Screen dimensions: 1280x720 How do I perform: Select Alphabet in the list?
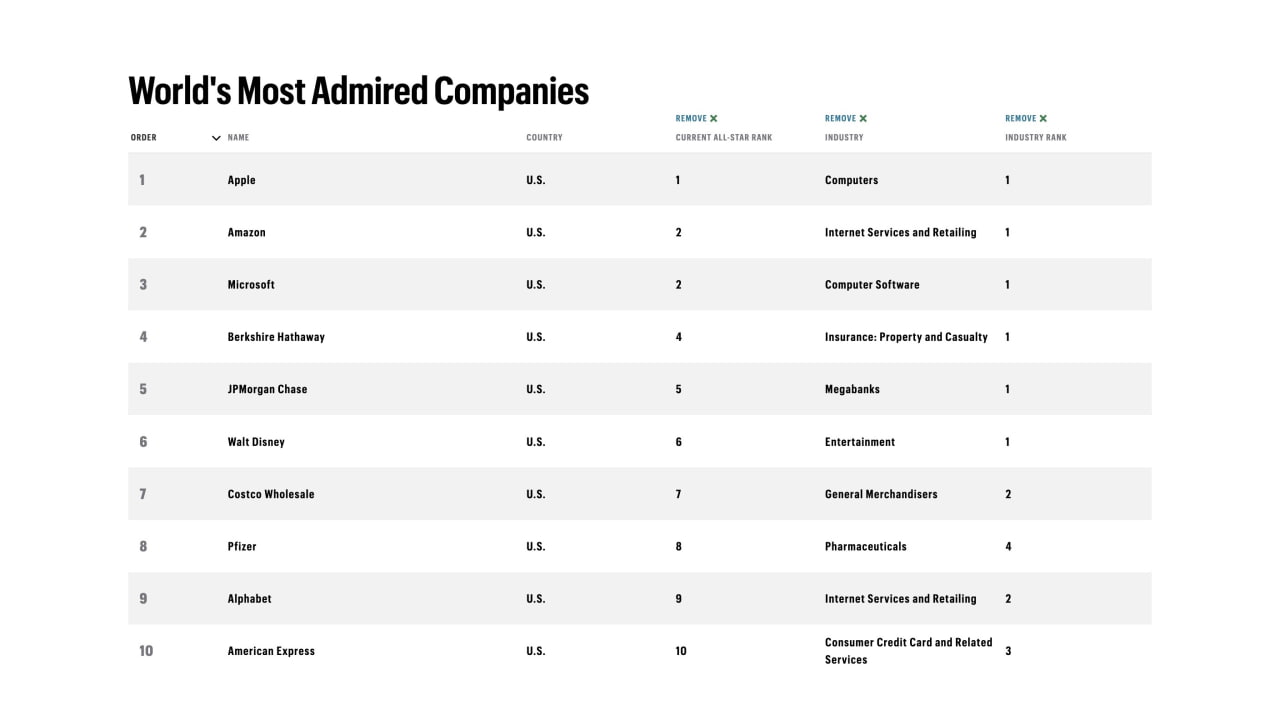click(249, 599)
